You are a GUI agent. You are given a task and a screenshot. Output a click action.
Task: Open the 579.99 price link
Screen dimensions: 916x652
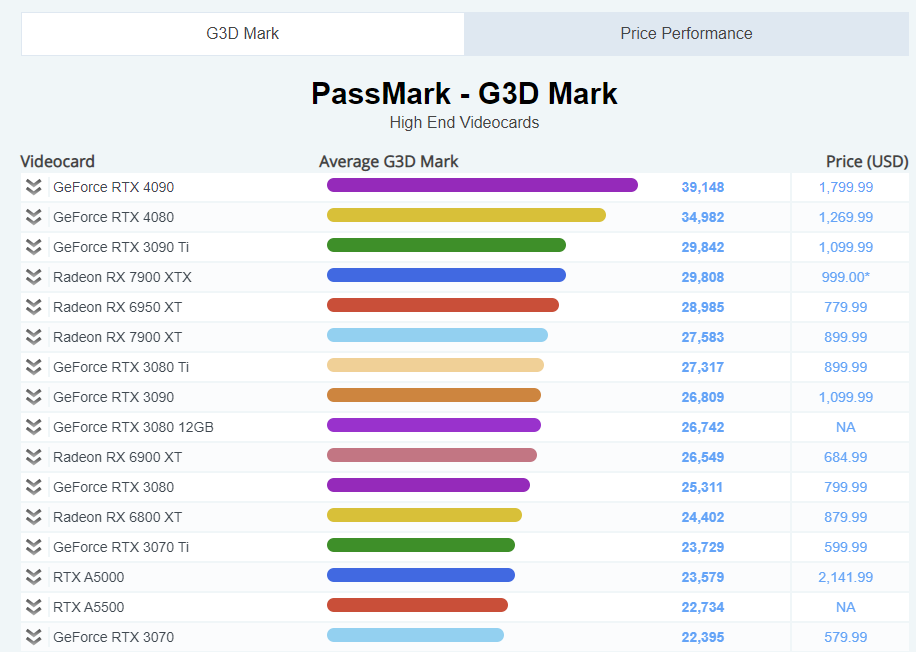(846, 637)
